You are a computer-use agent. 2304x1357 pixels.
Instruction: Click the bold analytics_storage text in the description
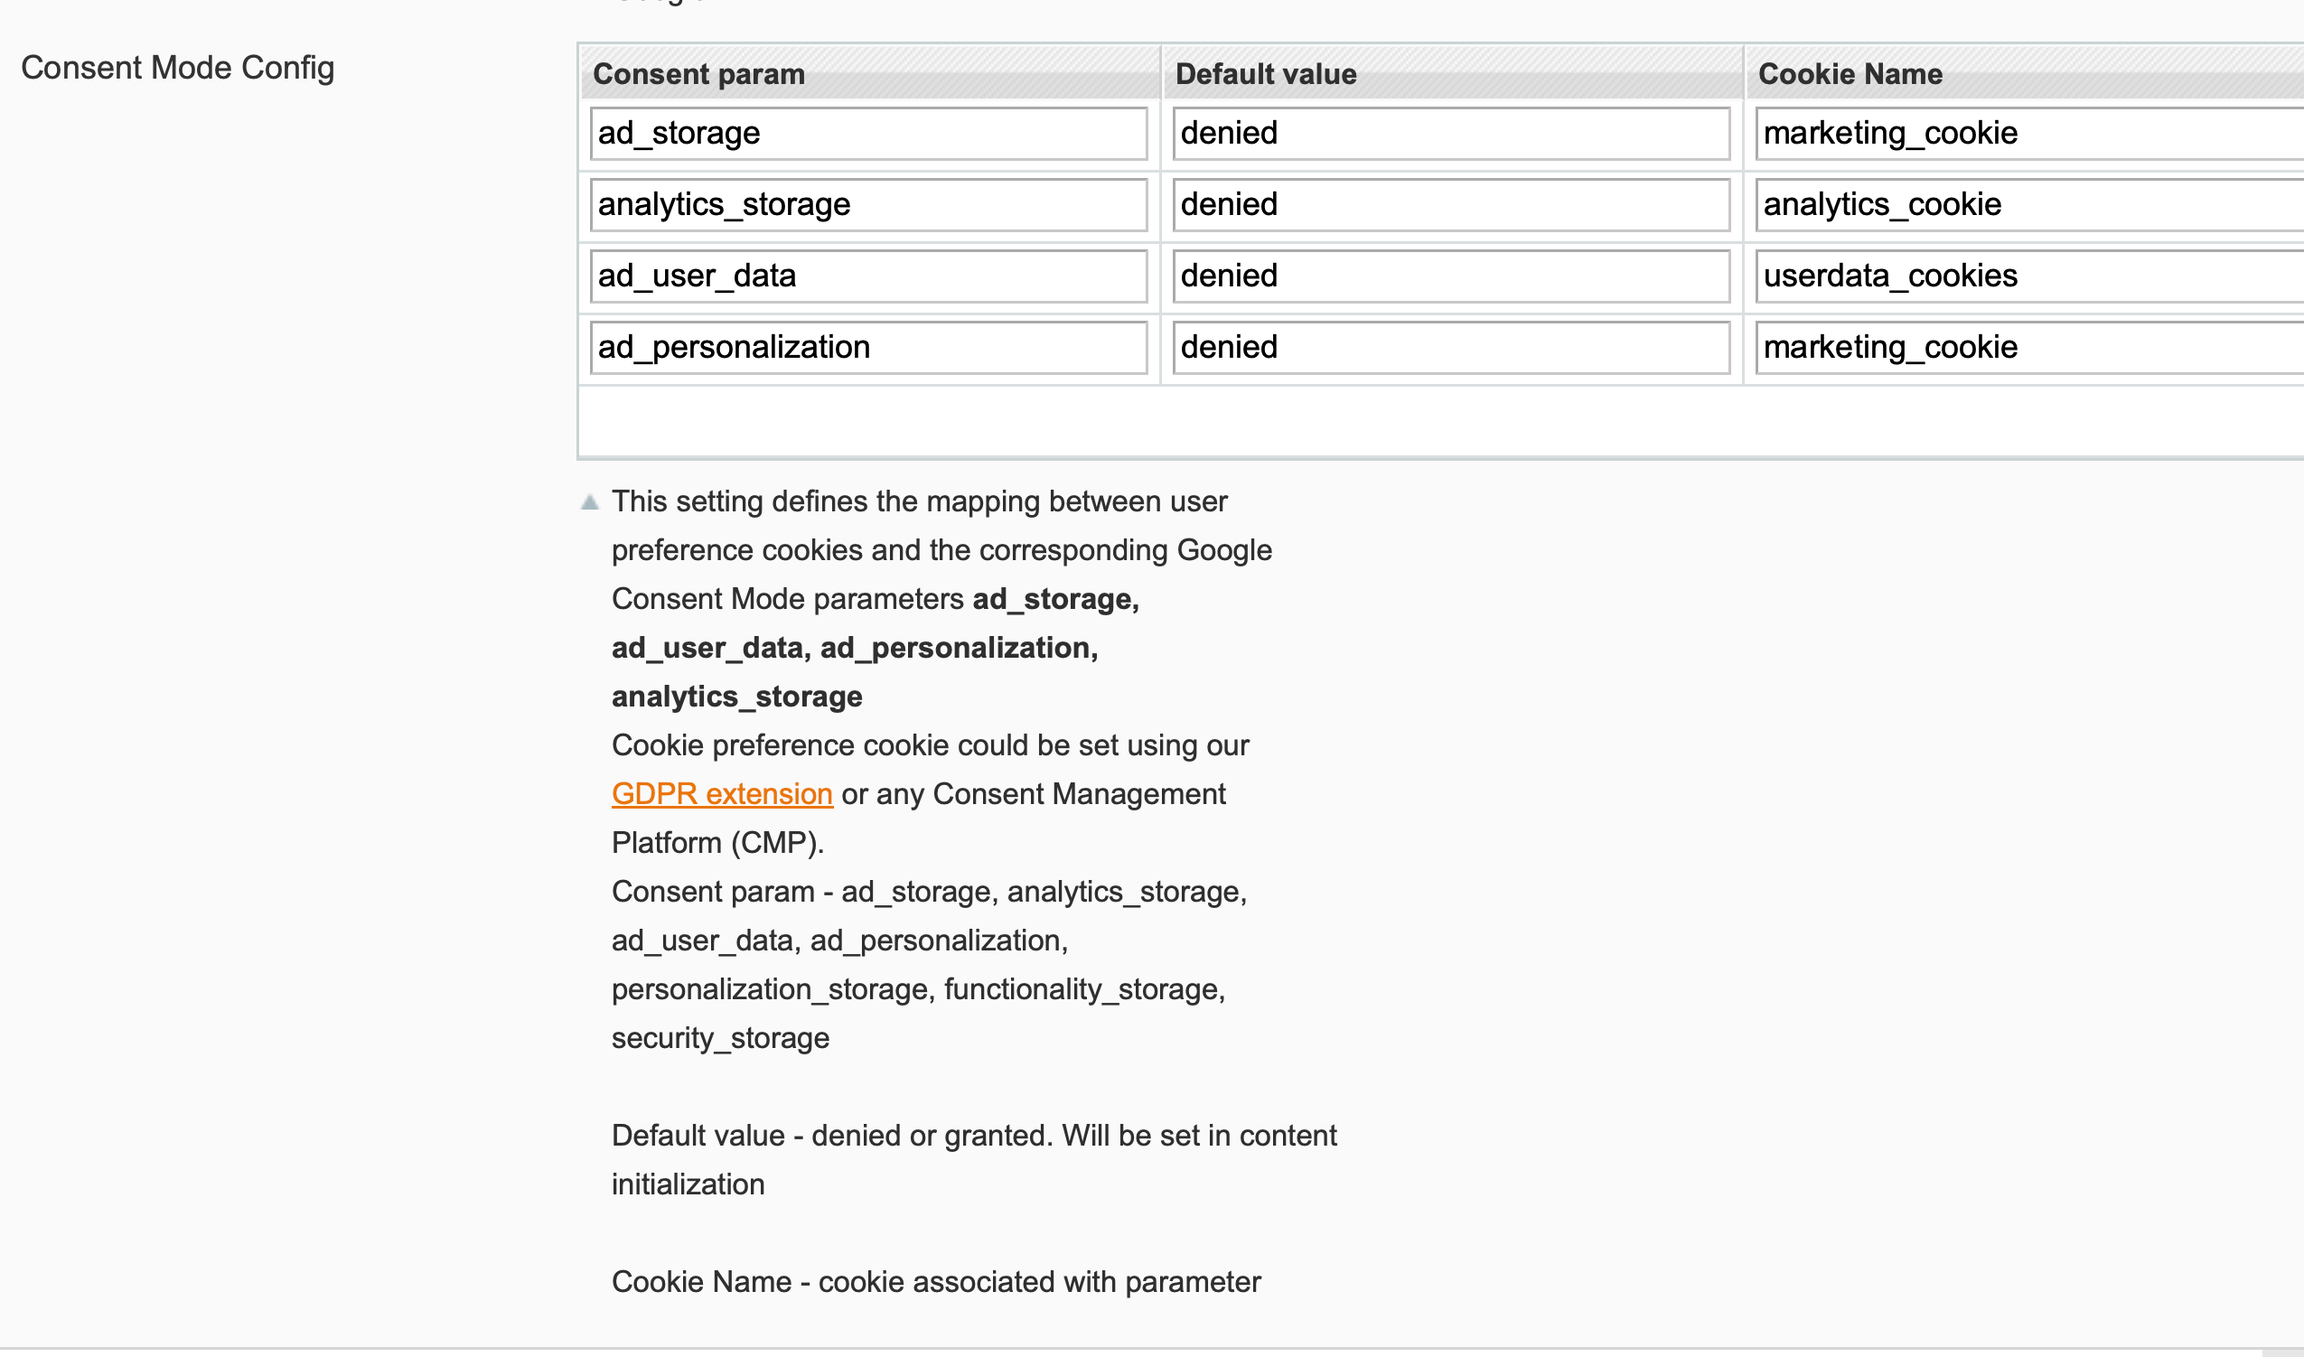[x=736, y=697]
